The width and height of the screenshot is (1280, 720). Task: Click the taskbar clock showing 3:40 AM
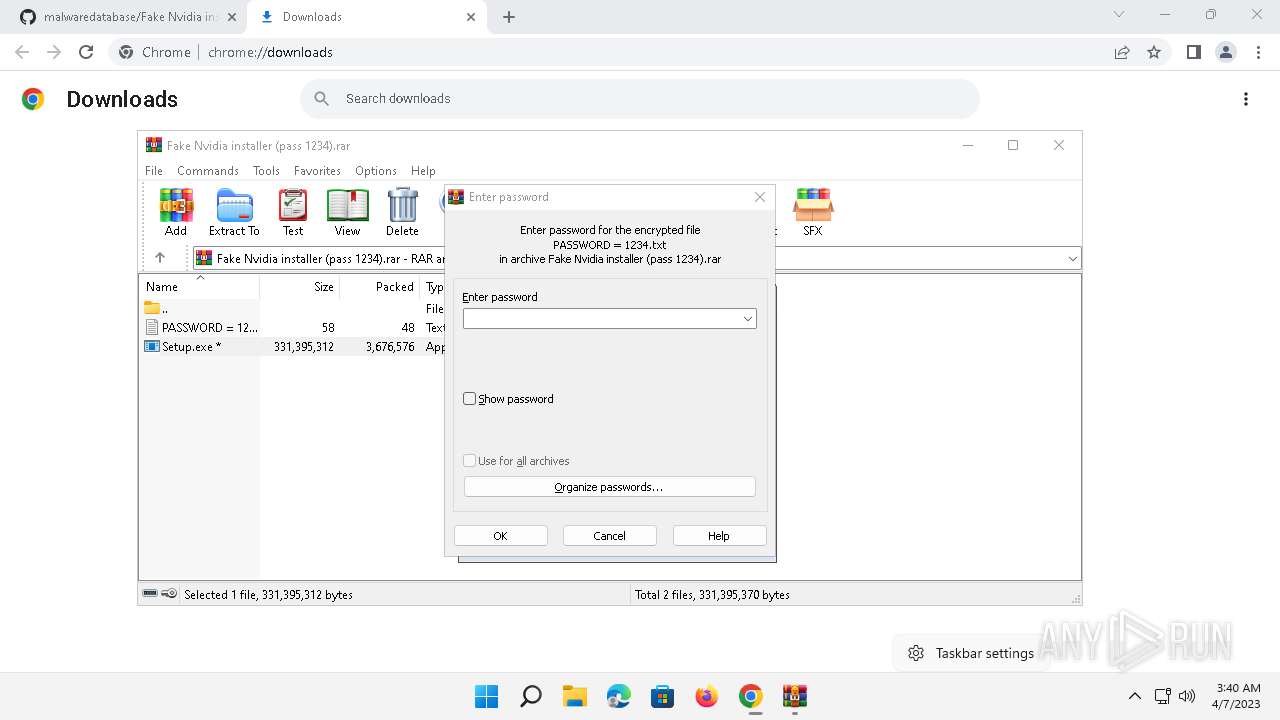[x=1238, y=696]
